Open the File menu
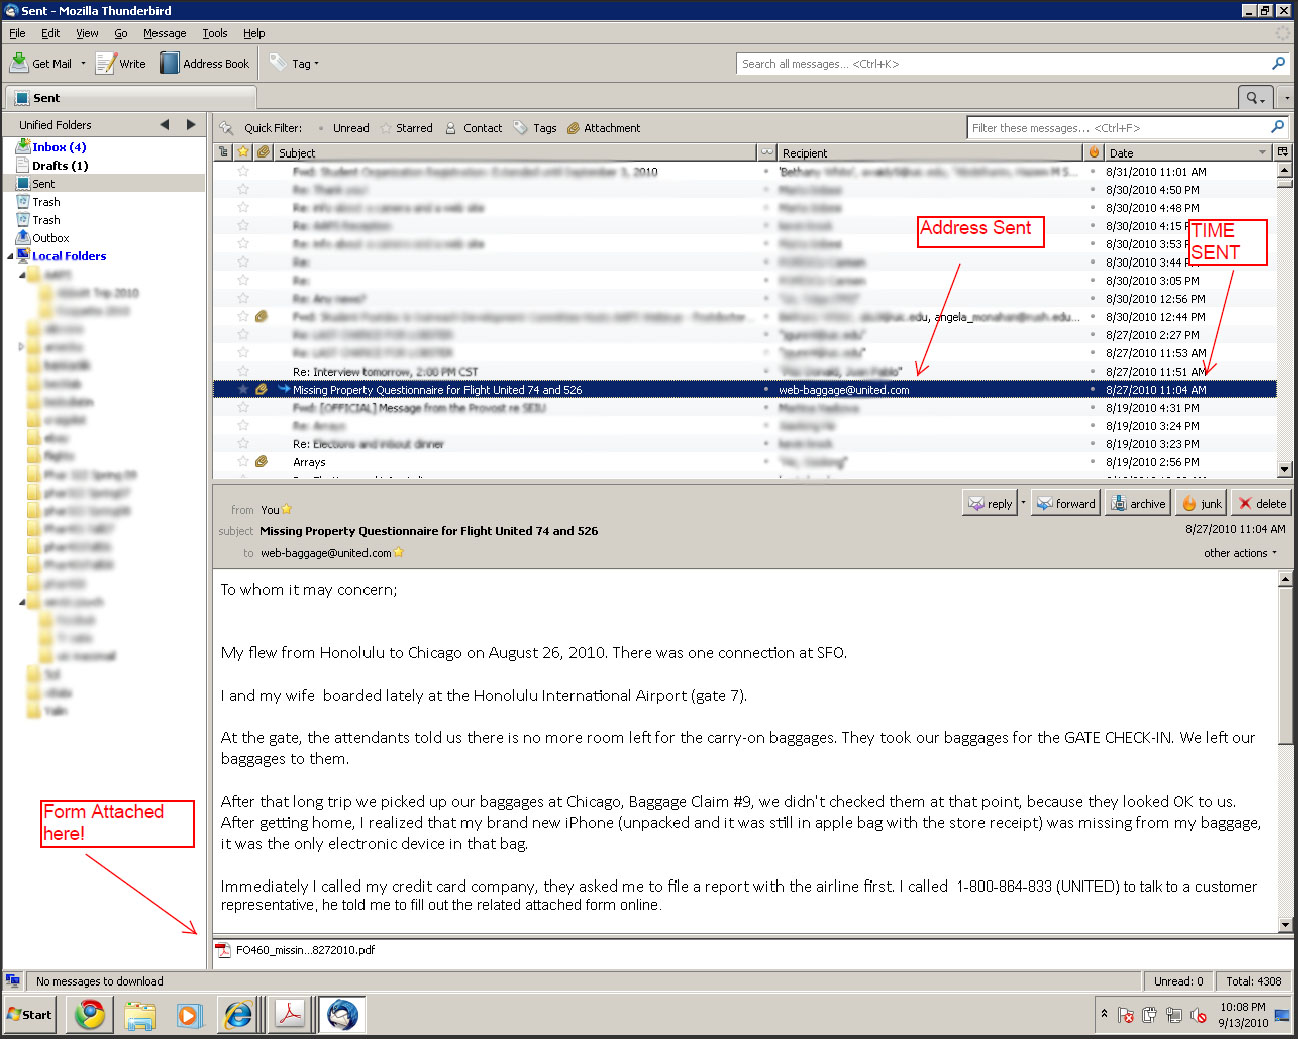The height and width of the screenshot is (1039, 1298). pyautogui.click(x=17, y=33)
